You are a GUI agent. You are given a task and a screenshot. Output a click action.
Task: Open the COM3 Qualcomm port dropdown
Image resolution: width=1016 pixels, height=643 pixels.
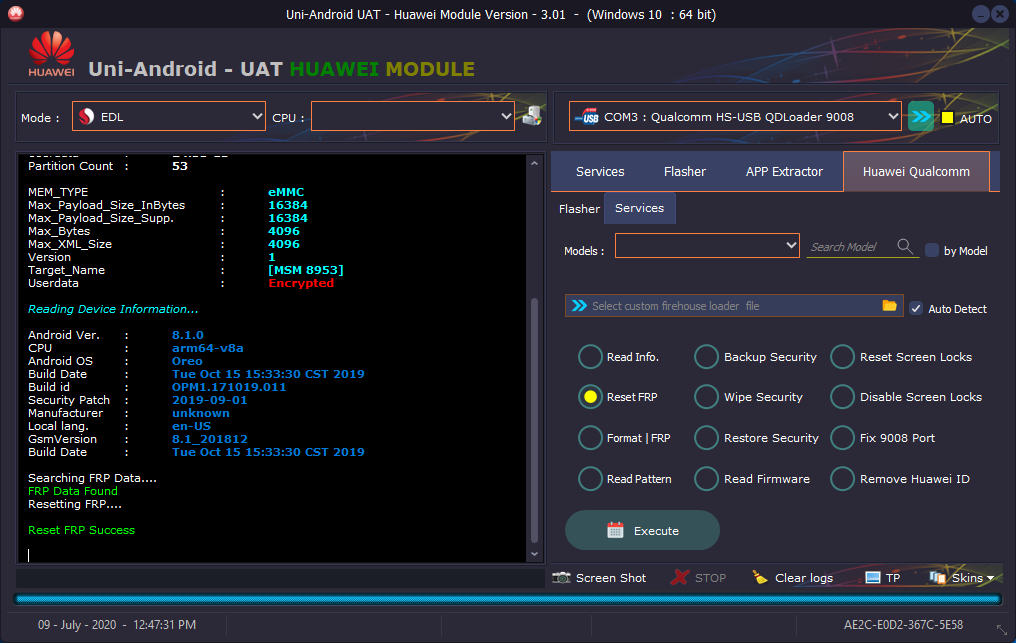pyautogui.click(x=735, y=117)
